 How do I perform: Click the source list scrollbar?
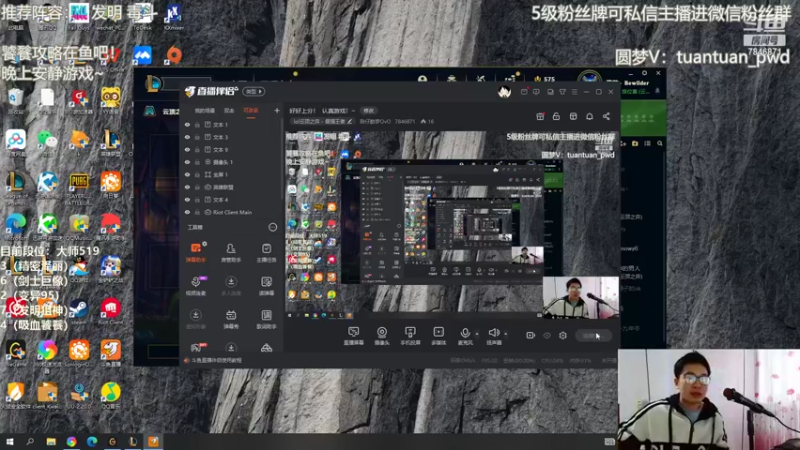click(282, 159)
